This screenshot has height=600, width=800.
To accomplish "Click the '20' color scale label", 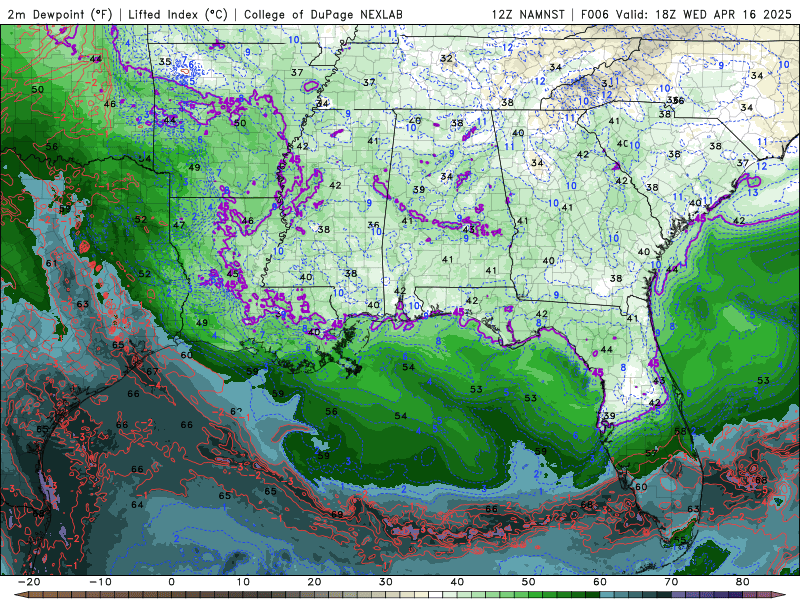I will 314,582.
